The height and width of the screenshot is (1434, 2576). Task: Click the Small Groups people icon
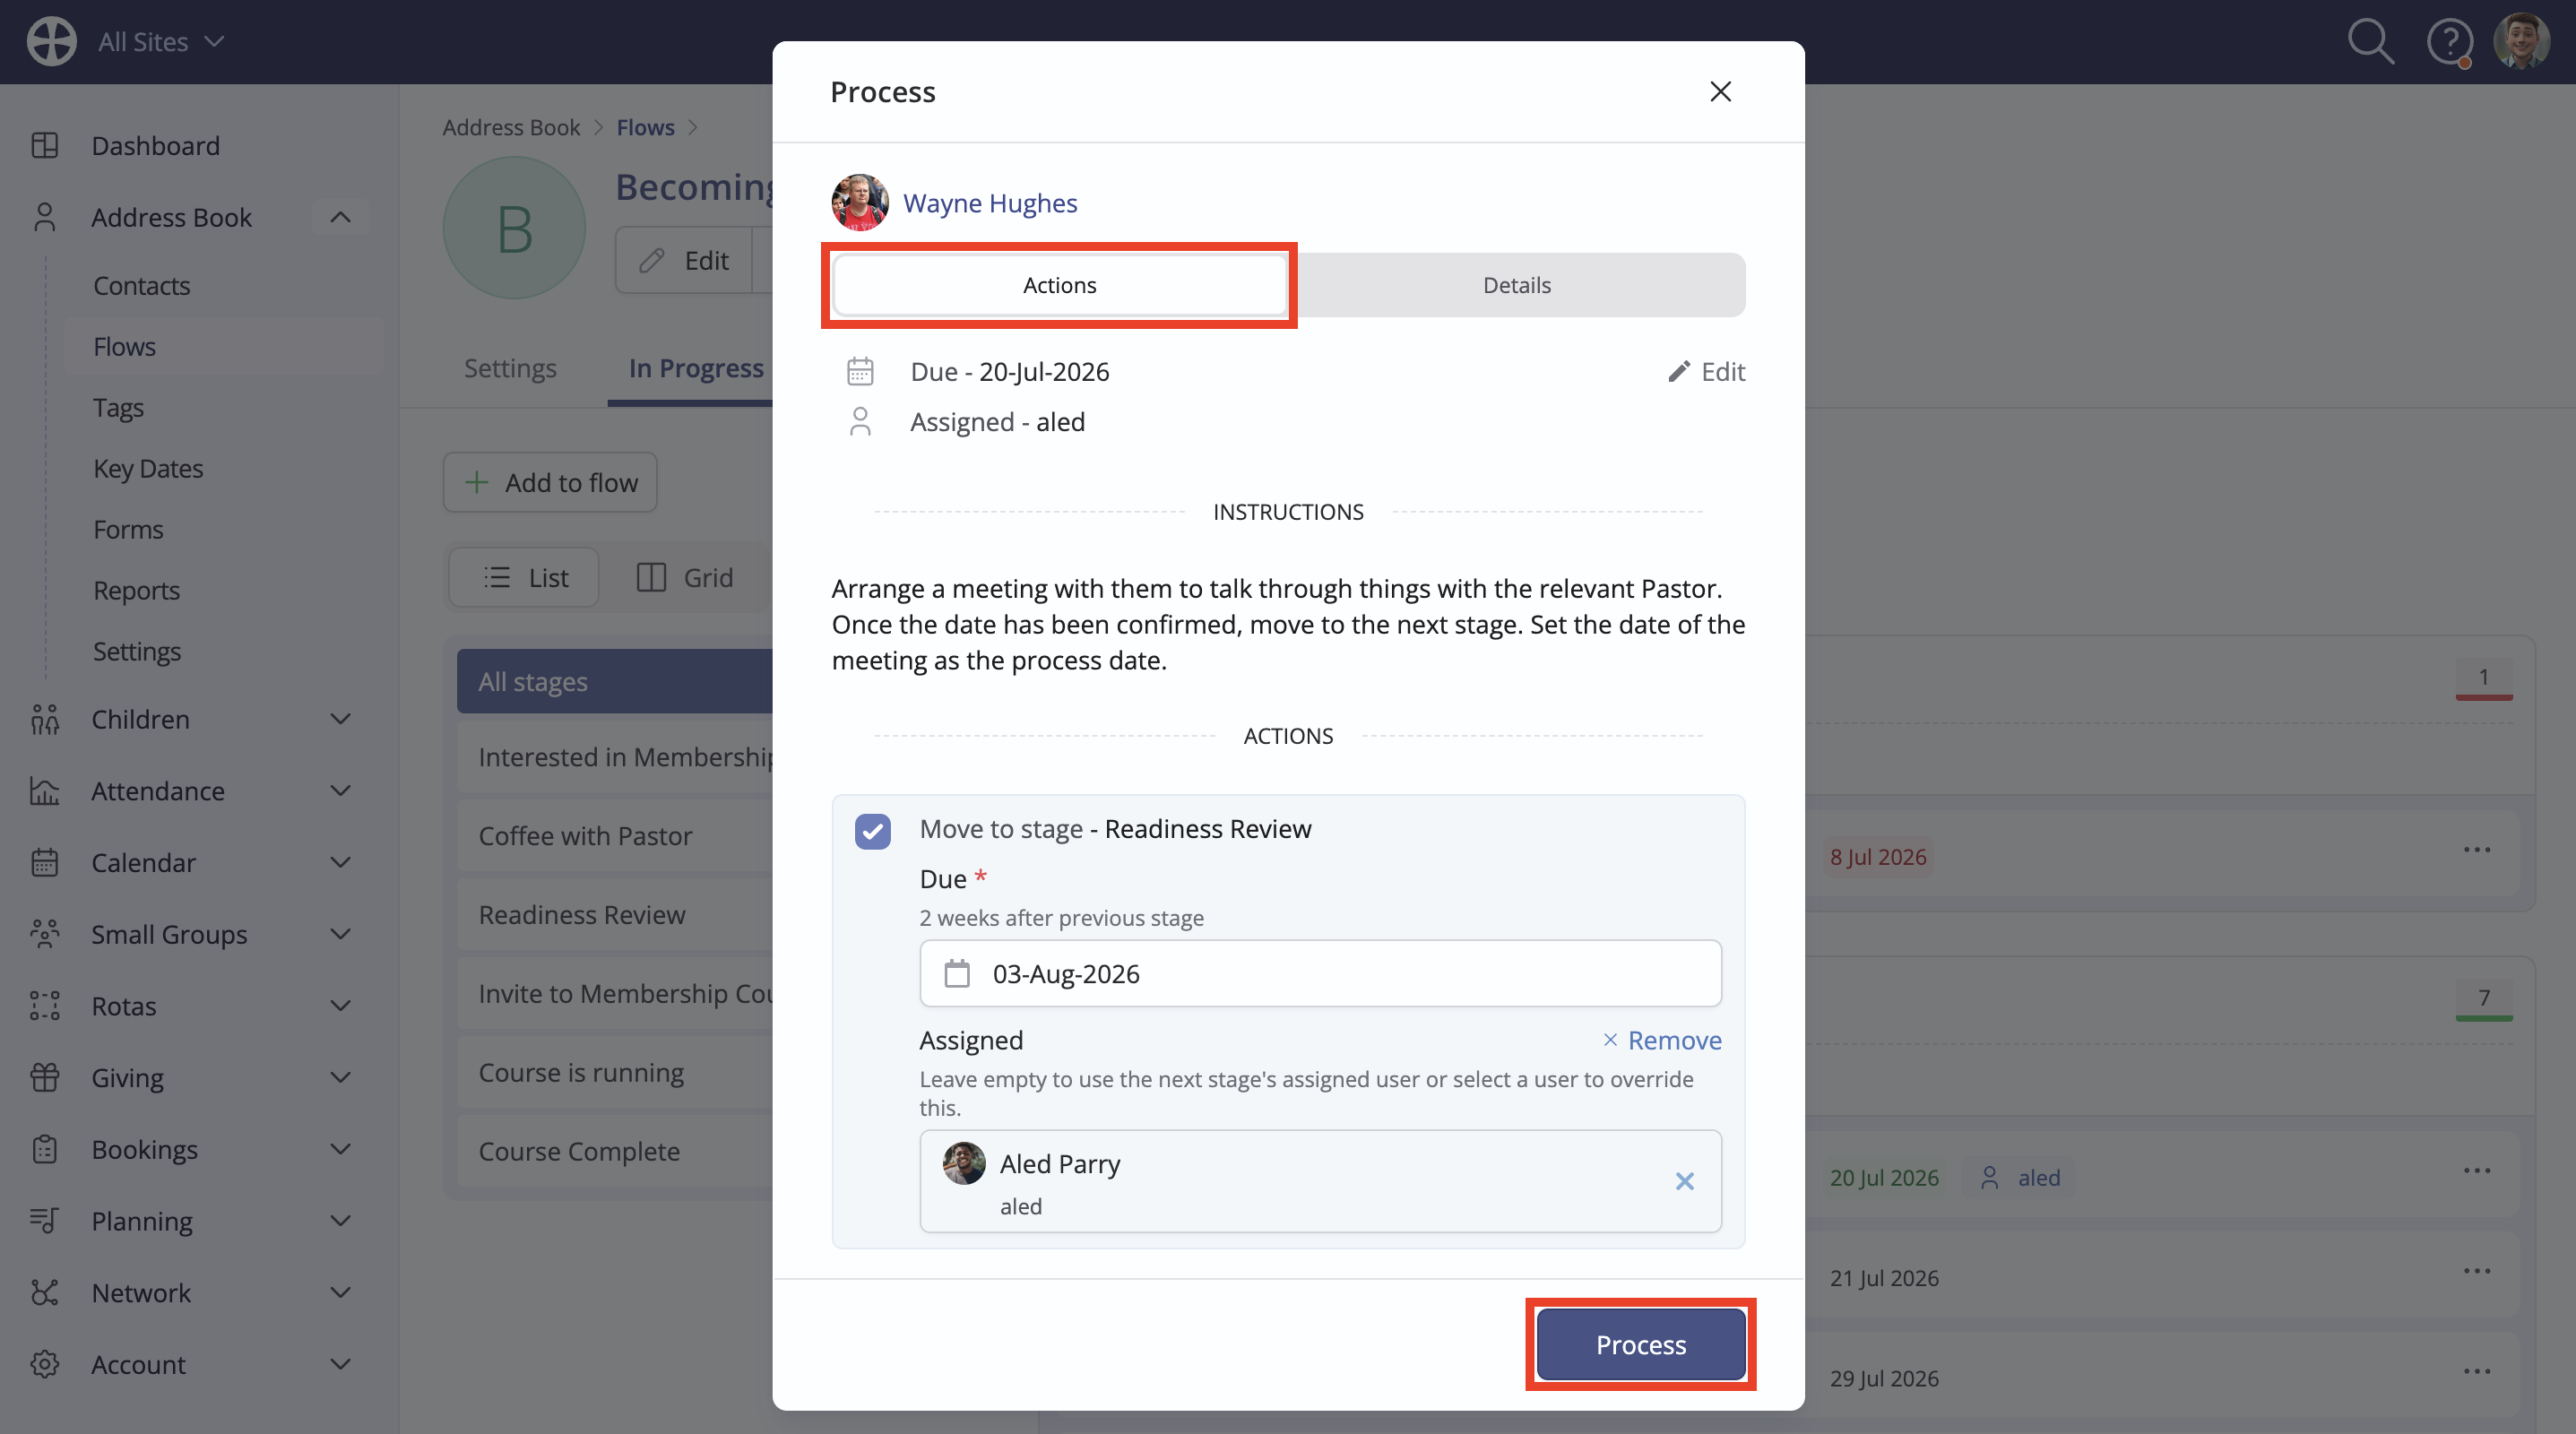pyautogui.click(x=45, y=934)
